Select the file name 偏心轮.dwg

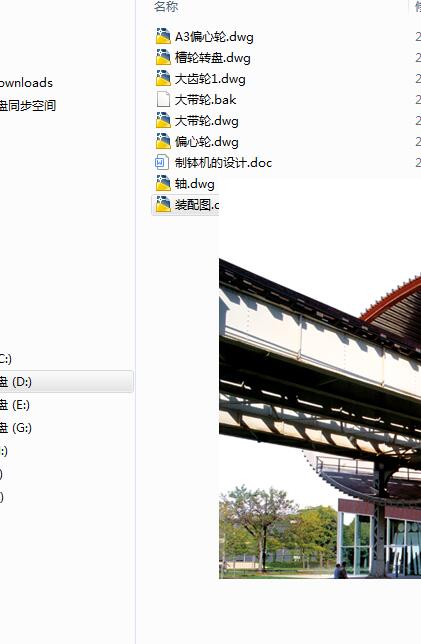207,142
